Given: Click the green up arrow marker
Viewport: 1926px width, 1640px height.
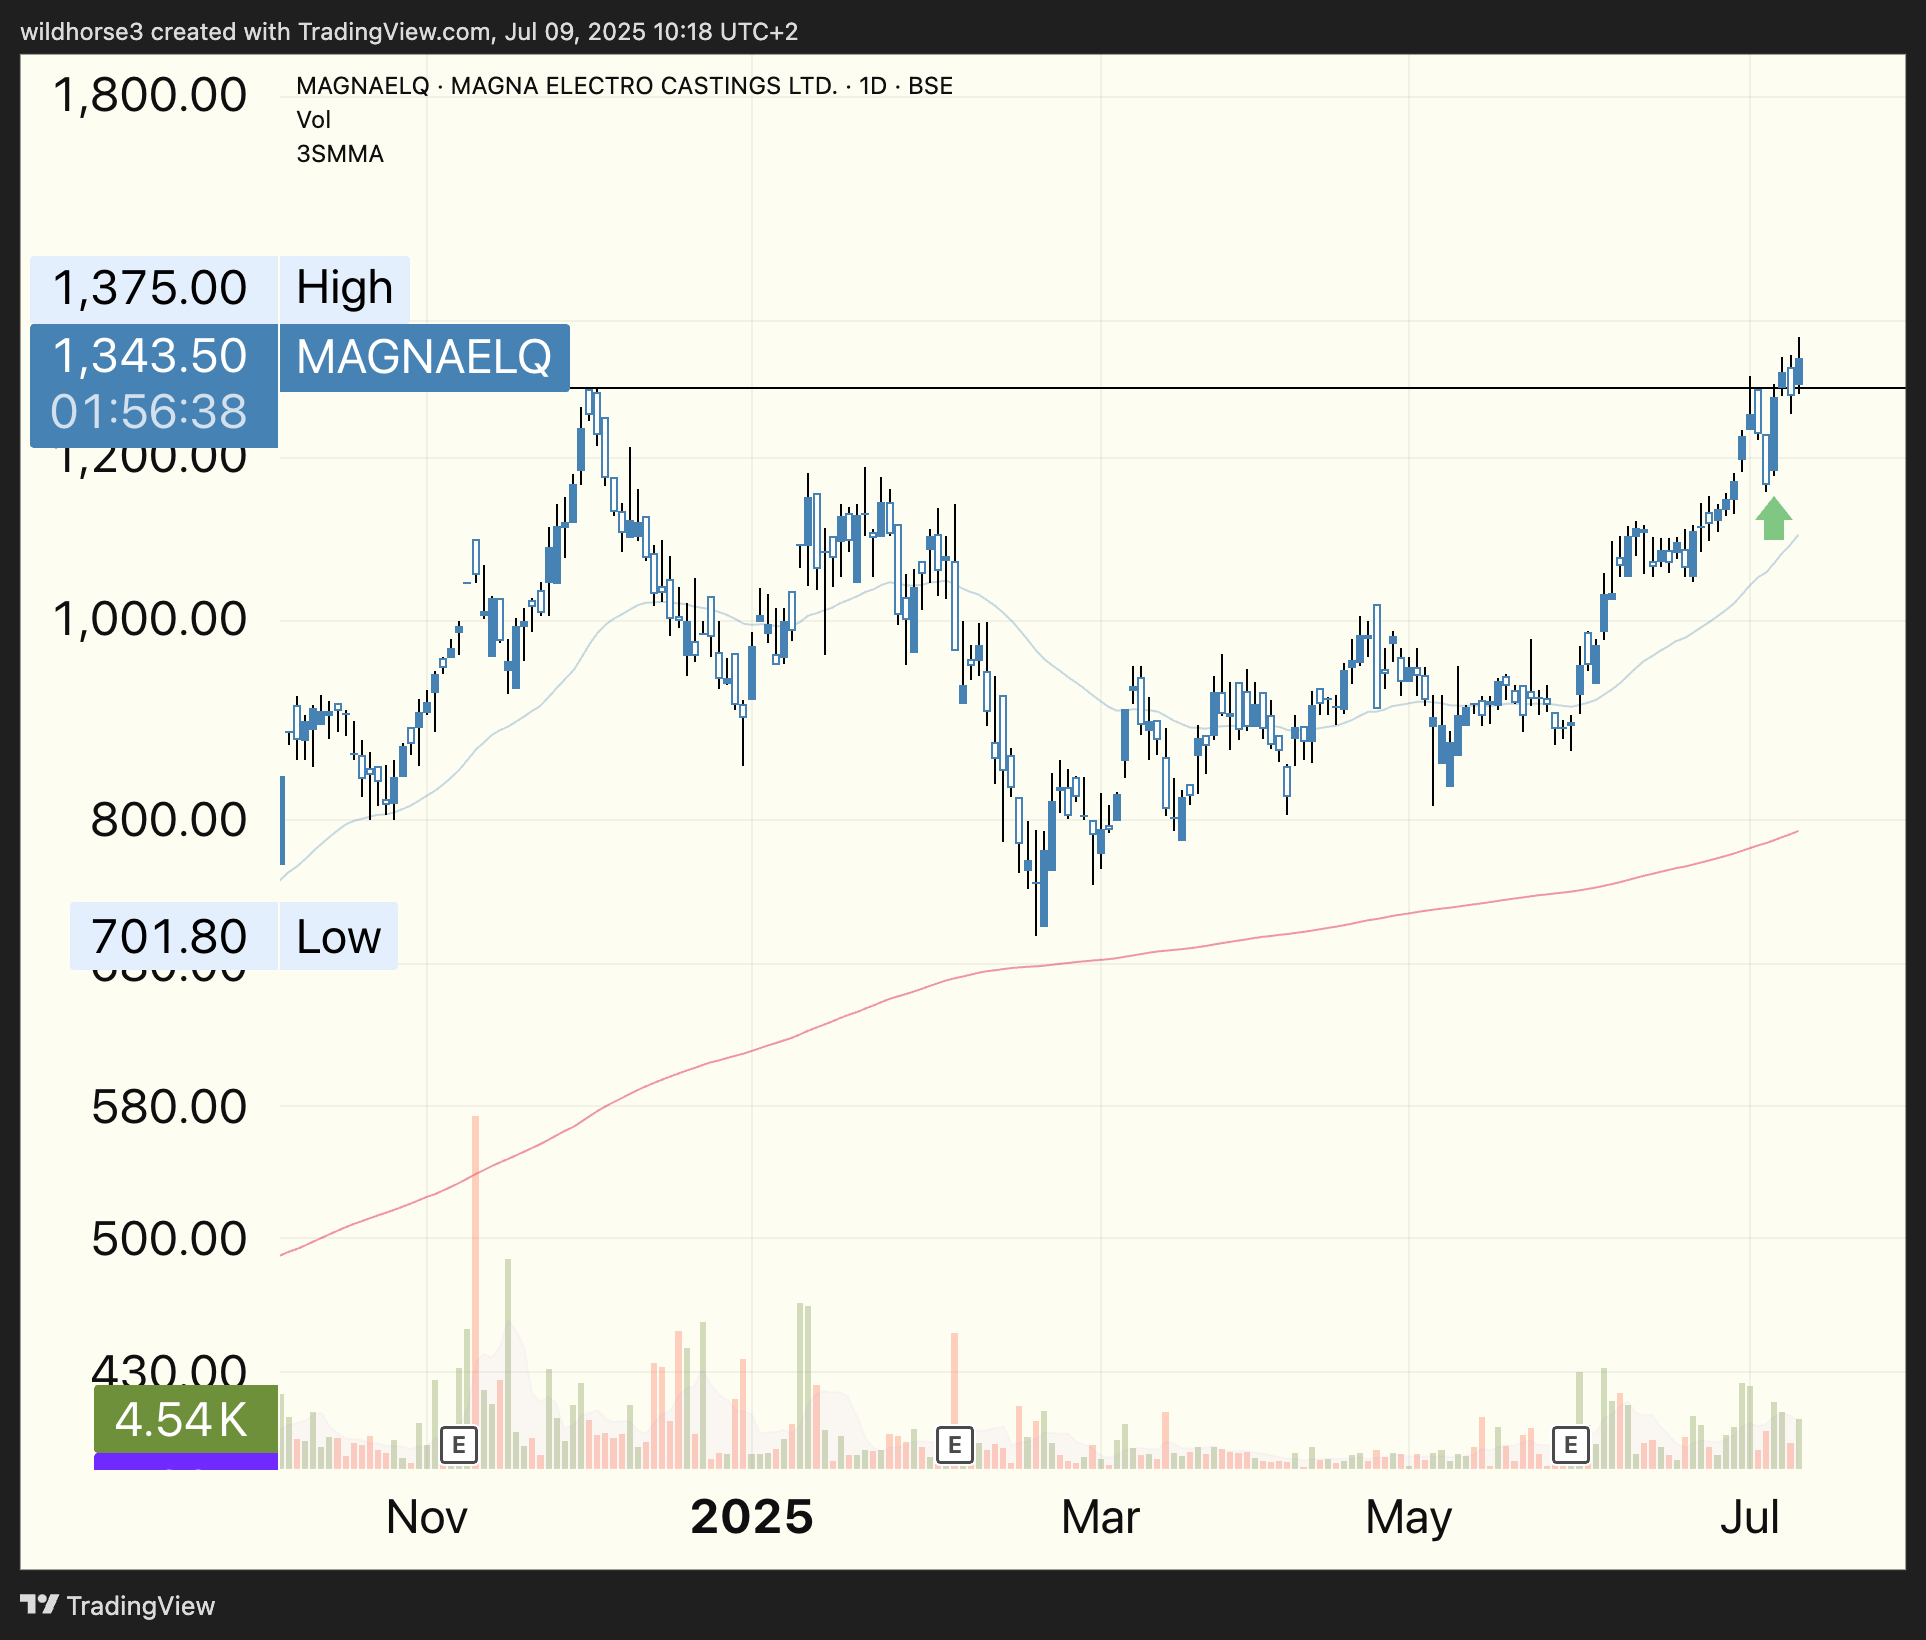Looking at the screenshot, I should pos(1774,518).
